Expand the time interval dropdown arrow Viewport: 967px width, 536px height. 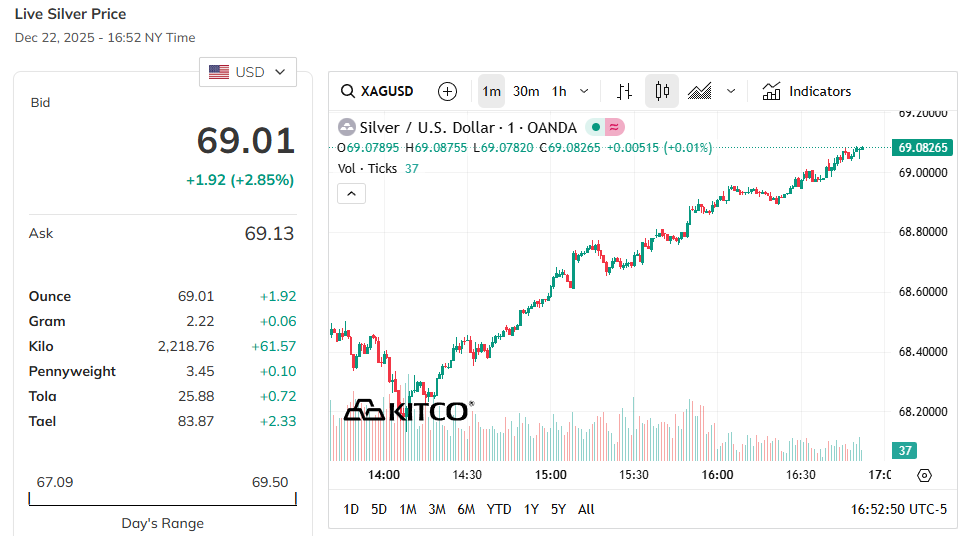584,91
